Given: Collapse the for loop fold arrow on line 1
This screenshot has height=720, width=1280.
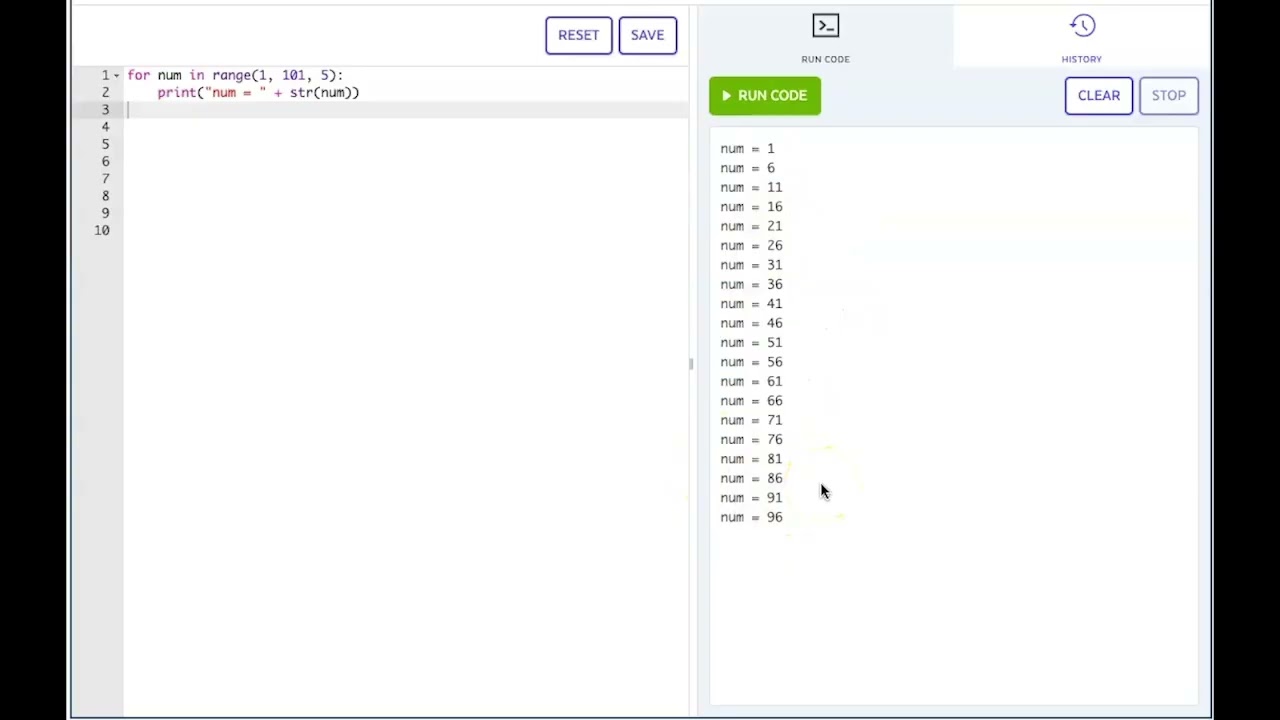Looking at the screenshot, I should 117,75.
